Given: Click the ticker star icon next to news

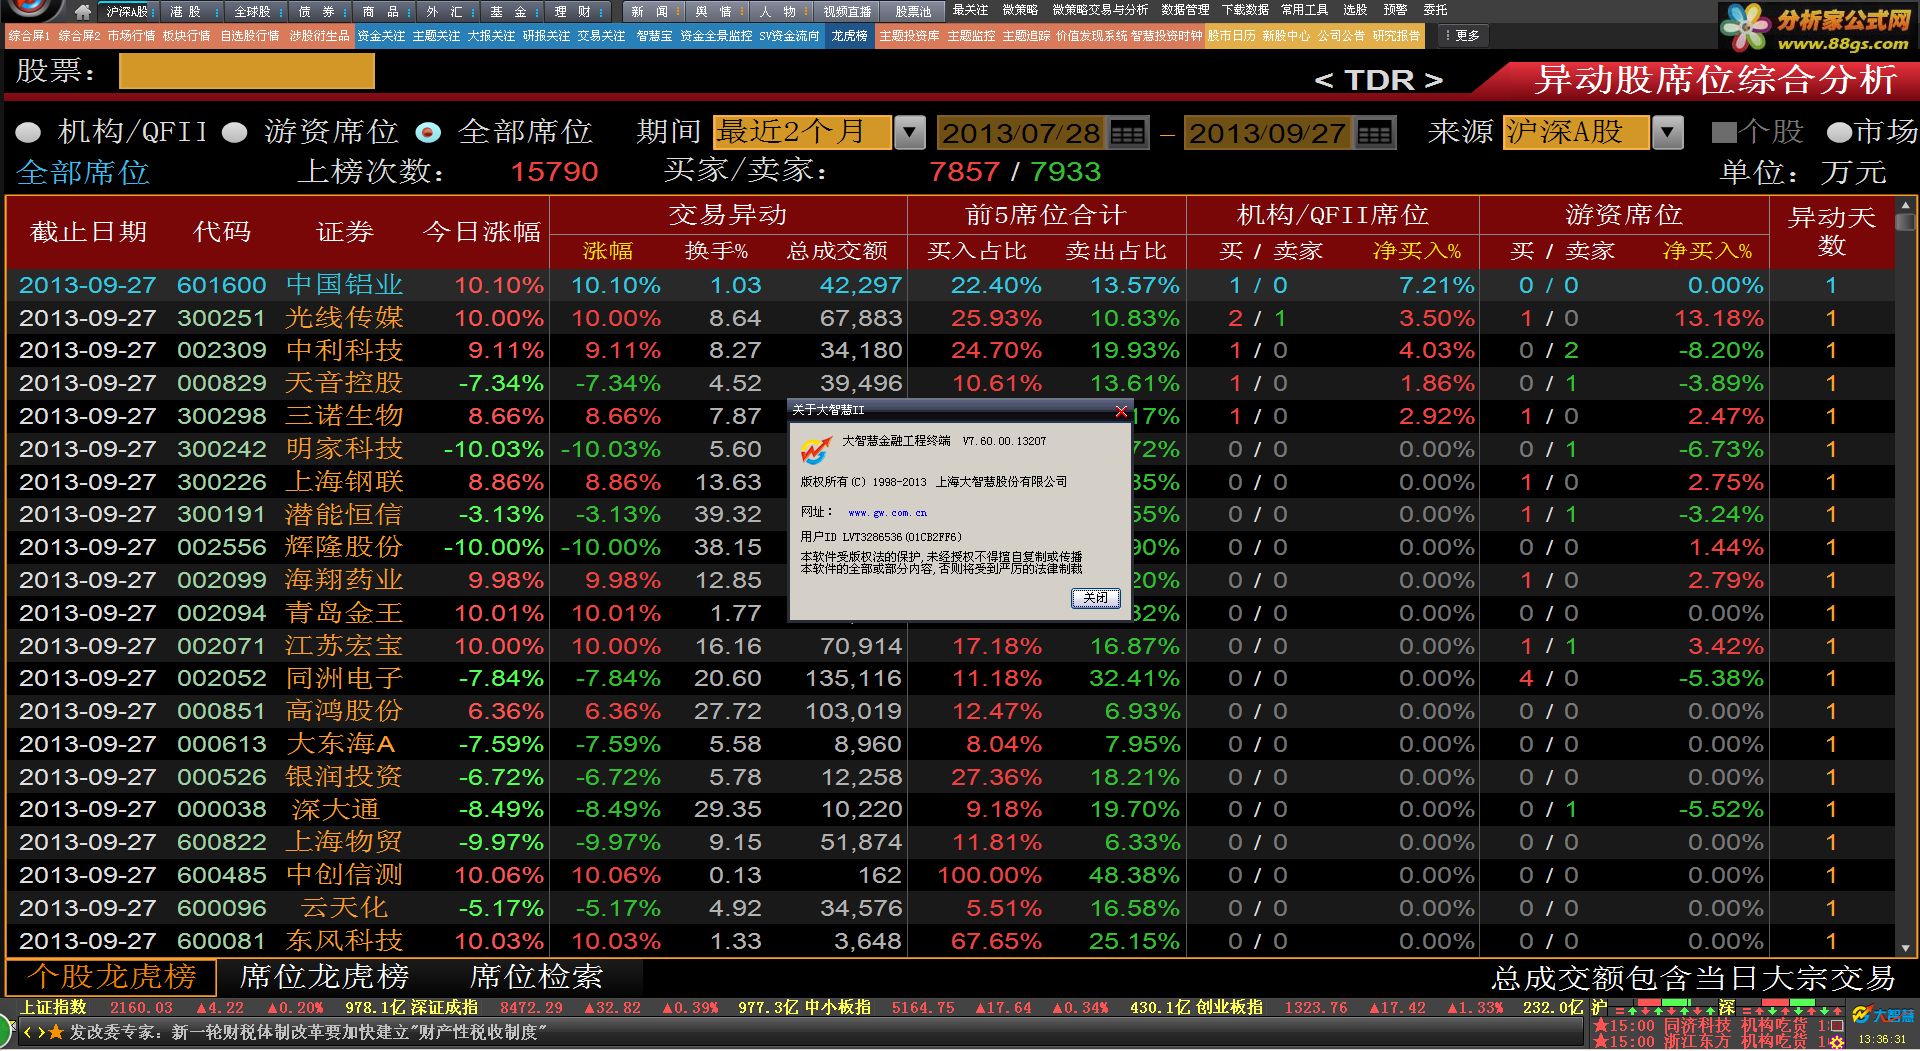Looking at the screenshot, I should [x=56, y=1032].
